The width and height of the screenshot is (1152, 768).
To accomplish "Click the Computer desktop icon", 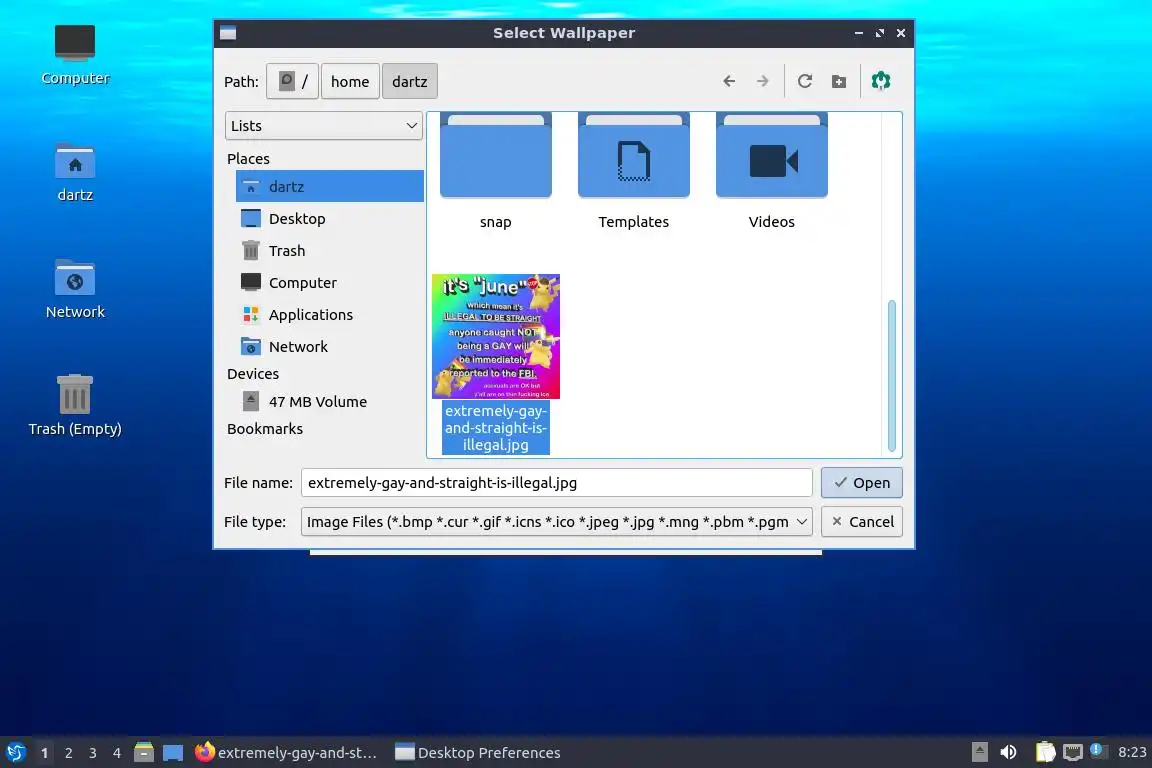I will coord(75,54).
